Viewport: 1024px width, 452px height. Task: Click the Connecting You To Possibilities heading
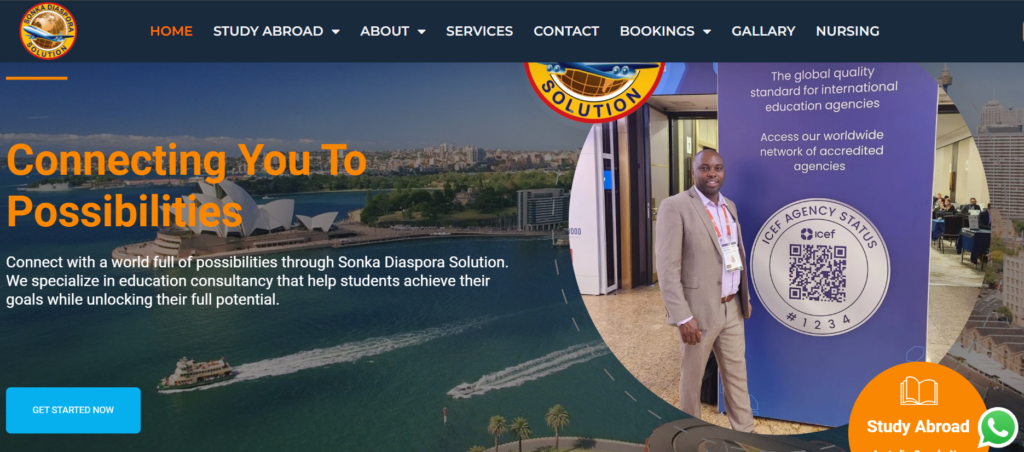(x=186, y=185)
